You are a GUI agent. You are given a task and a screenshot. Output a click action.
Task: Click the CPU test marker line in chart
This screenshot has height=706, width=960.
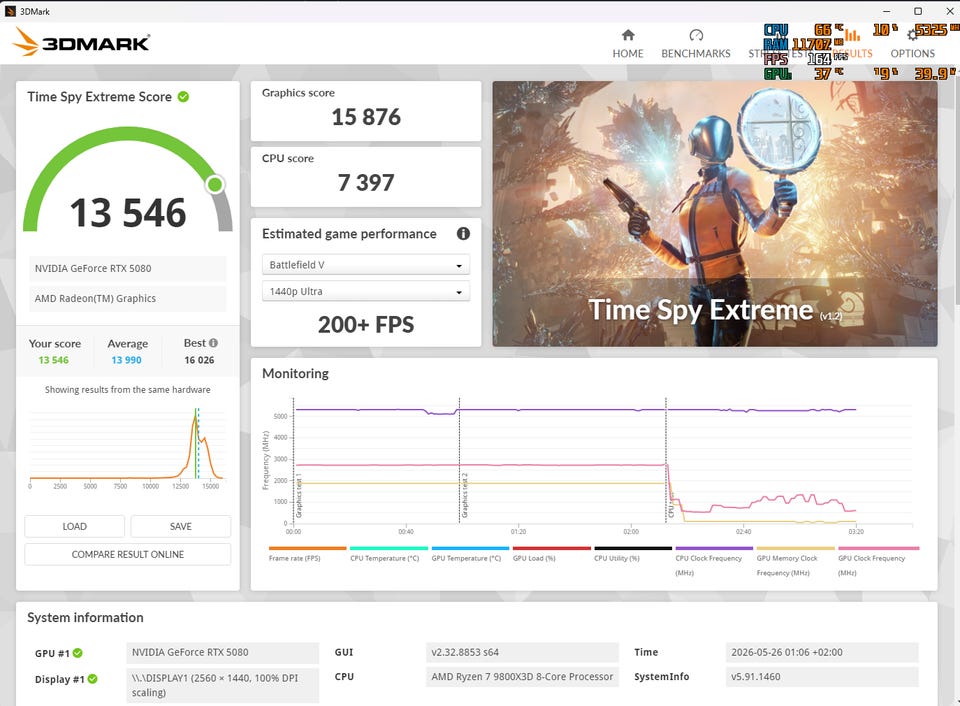point(666,460)
